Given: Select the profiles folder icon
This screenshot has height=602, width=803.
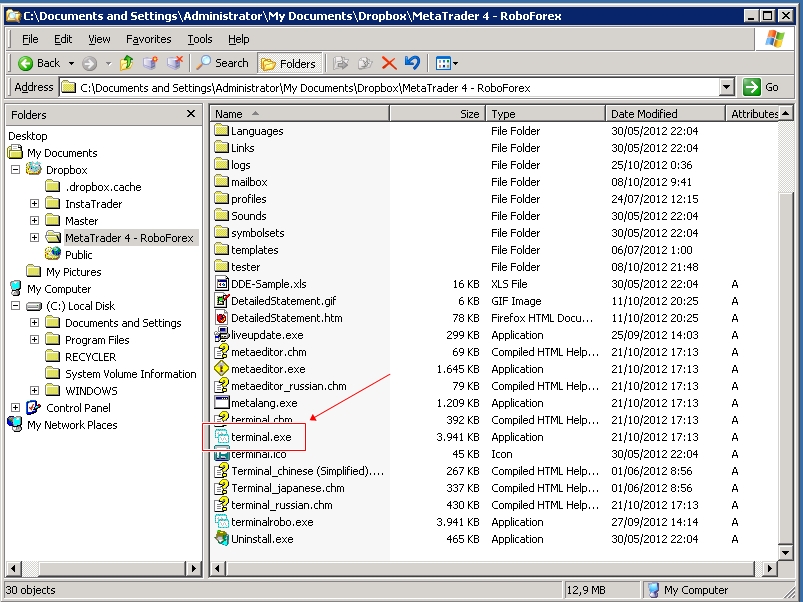Looking at the screenshot, I should (x=221, y=198).
